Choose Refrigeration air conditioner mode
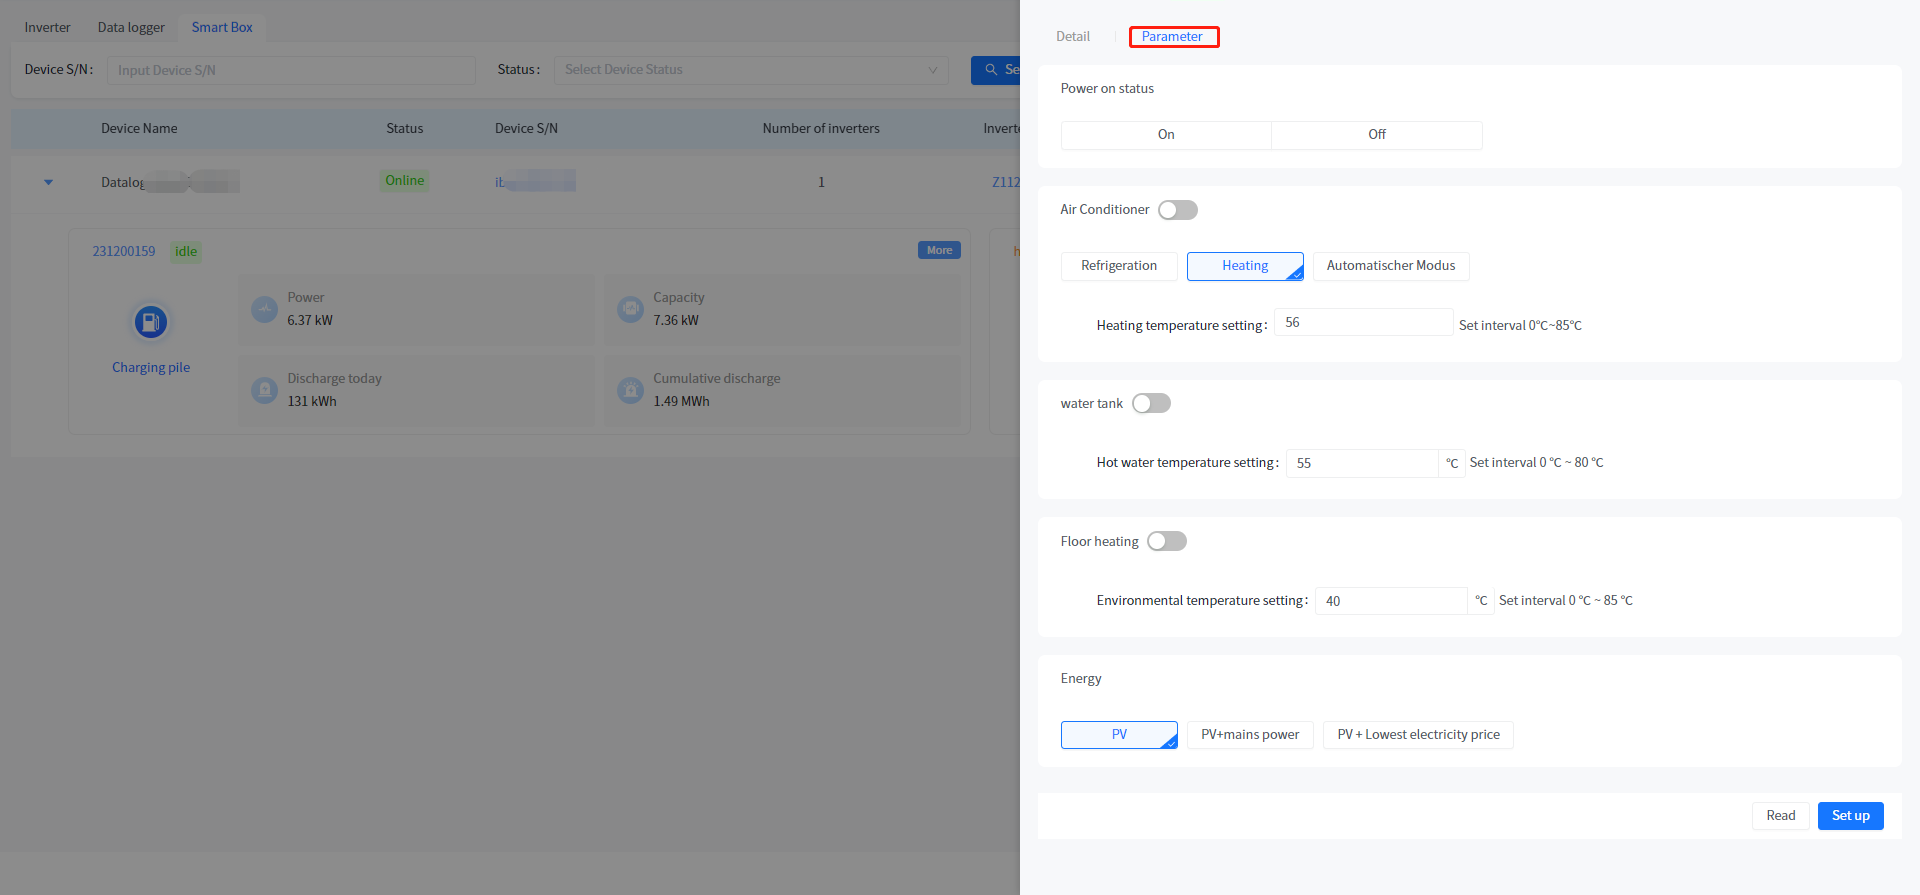This screenshot has width=1920, height=895. point(1118,266)
